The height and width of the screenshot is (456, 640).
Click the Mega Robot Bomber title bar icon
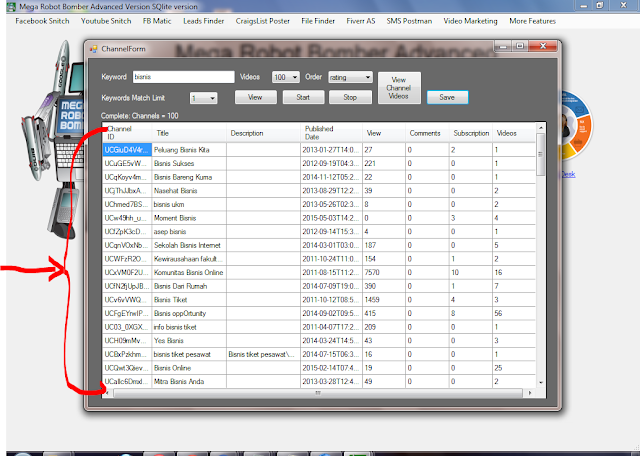pyautogui.click(x=11, y=7)
